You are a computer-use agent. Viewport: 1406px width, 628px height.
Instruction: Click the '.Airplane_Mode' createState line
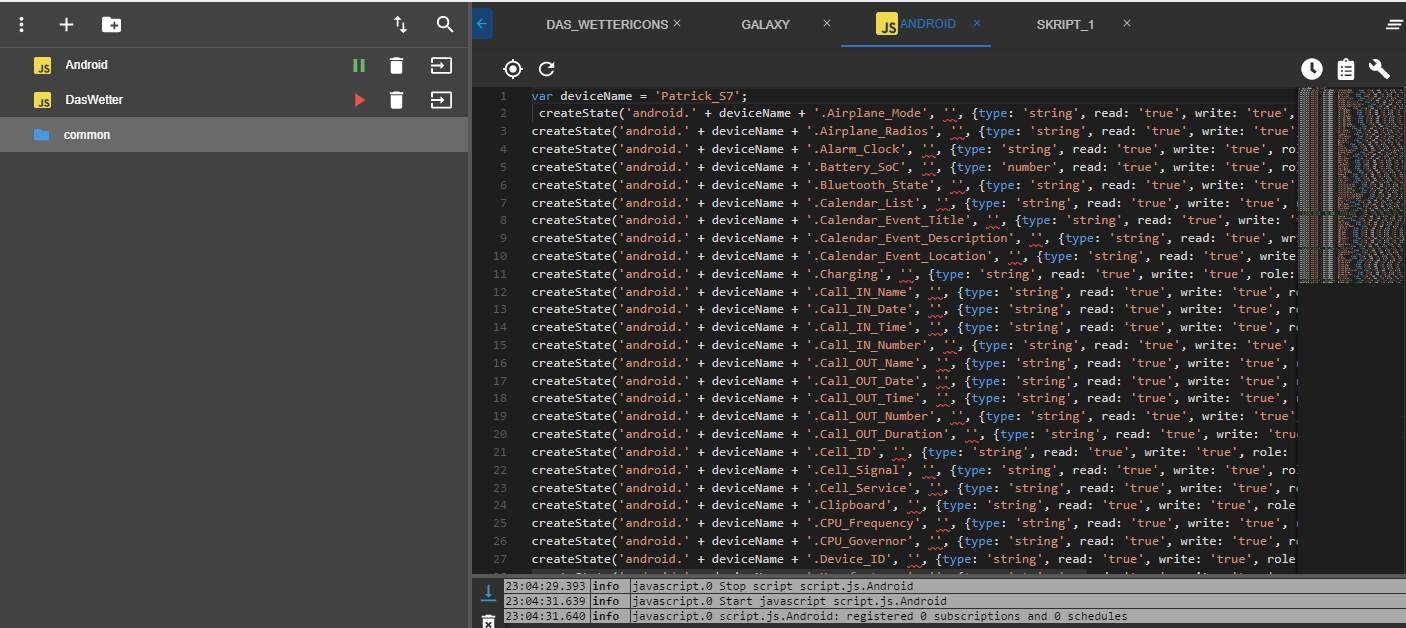pos(913,114)
